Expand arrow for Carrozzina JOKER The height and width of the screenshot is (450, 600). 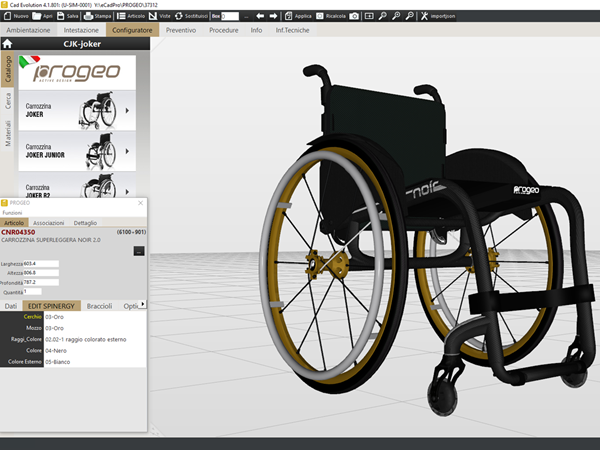127,111
